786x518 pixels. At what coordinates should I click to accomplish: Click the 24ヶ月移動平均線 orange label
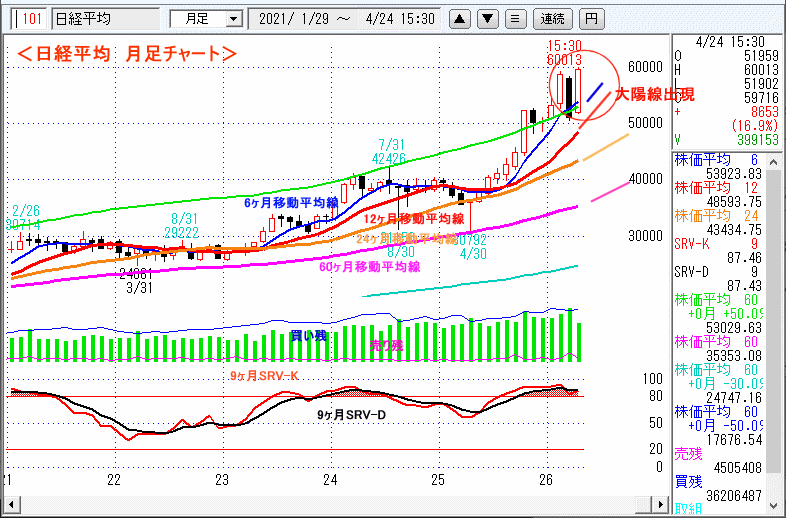tap(407, 239)
